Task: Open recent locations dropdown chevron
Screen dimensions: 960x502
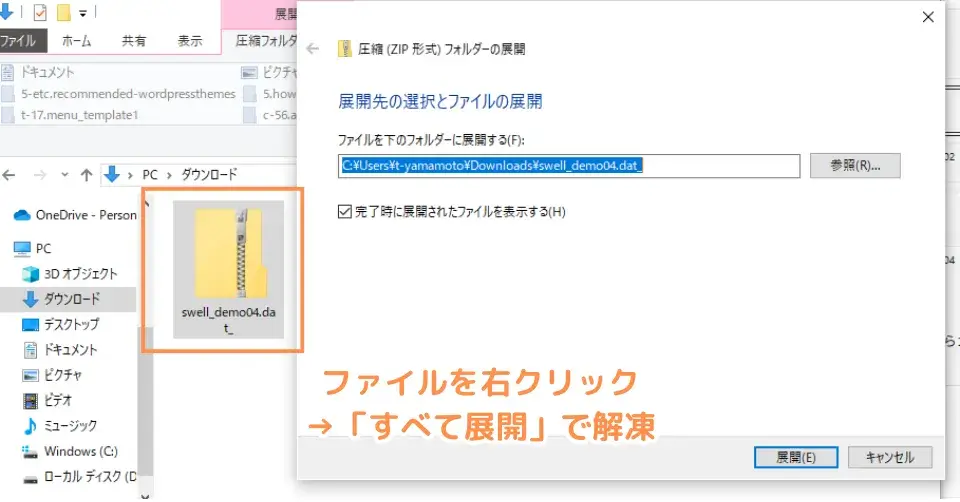Action: pos(64,176)
